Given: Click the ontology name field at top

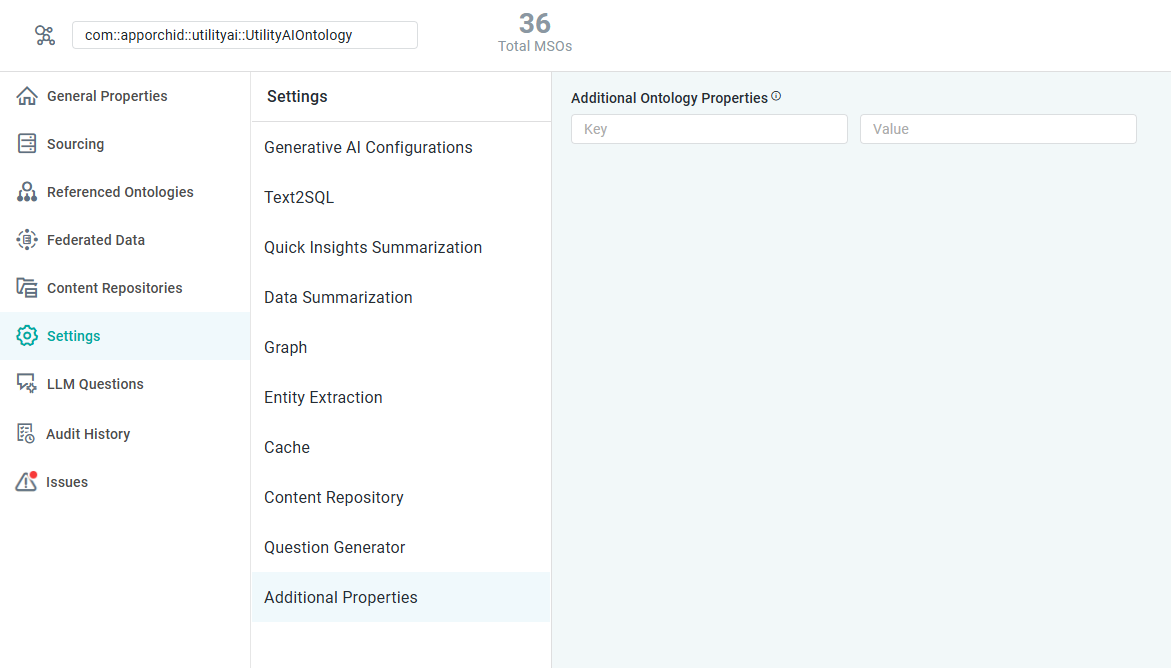Looking at the screenshot, I should 244,35.
